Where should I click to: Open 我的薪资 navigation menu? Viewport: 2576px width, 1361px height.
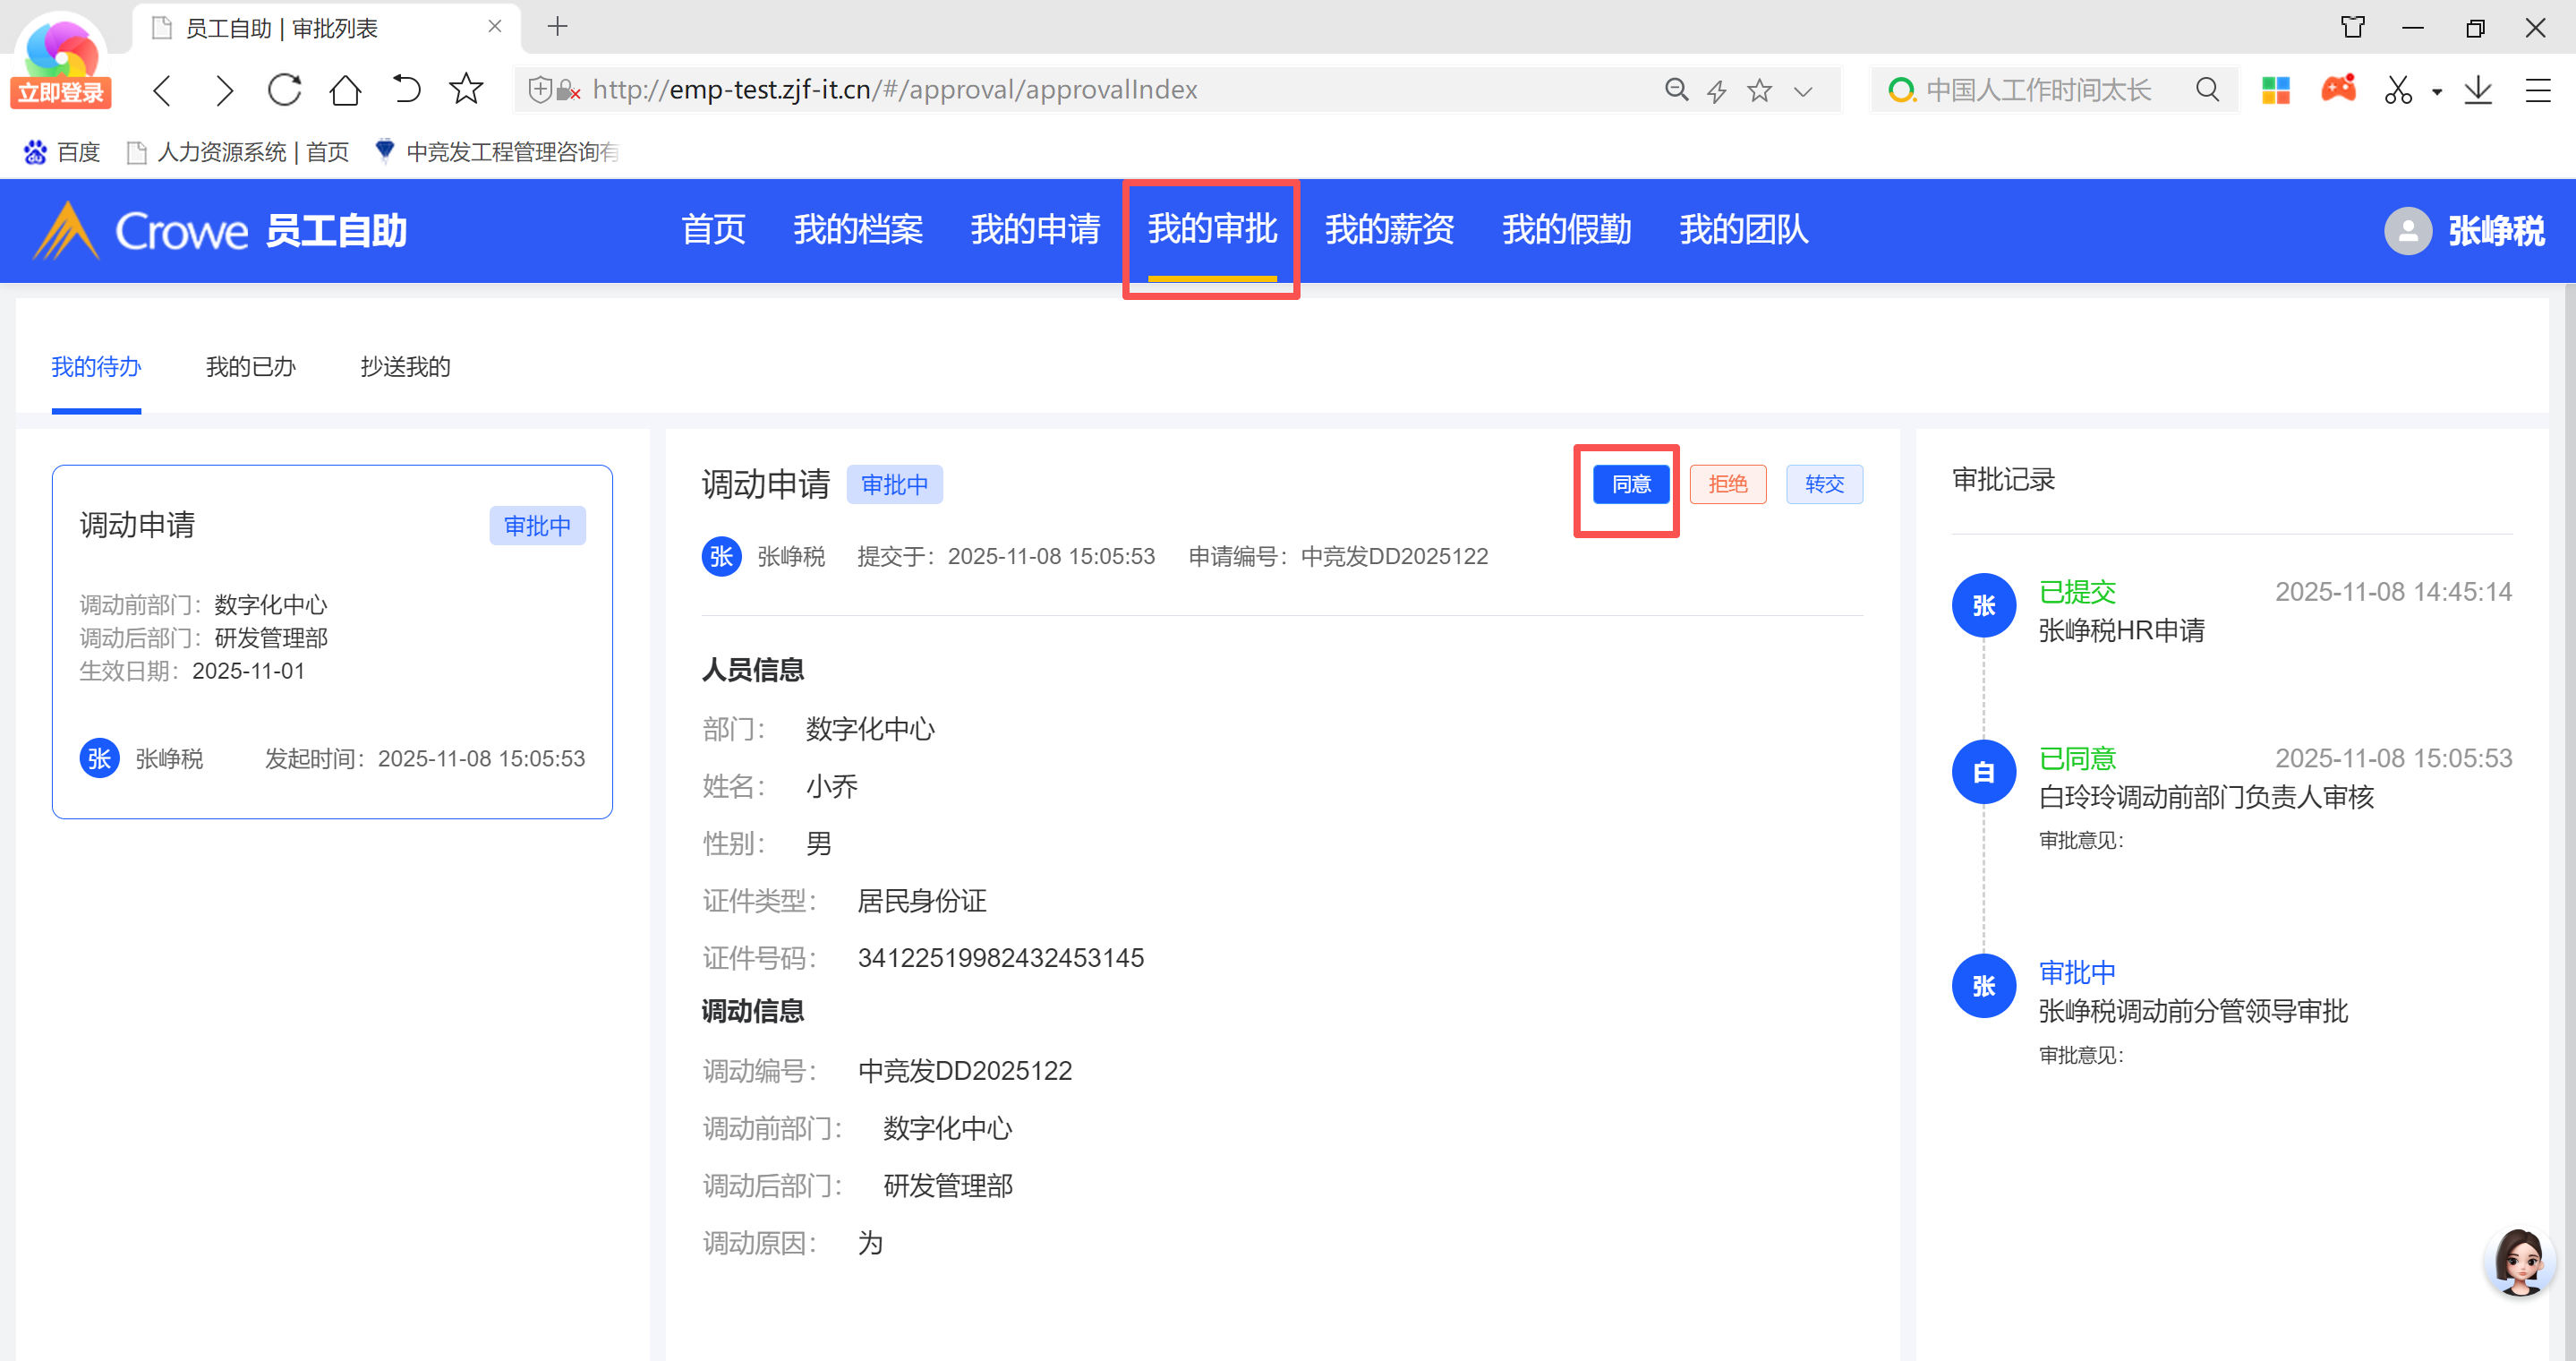(x=1389, y=230)
